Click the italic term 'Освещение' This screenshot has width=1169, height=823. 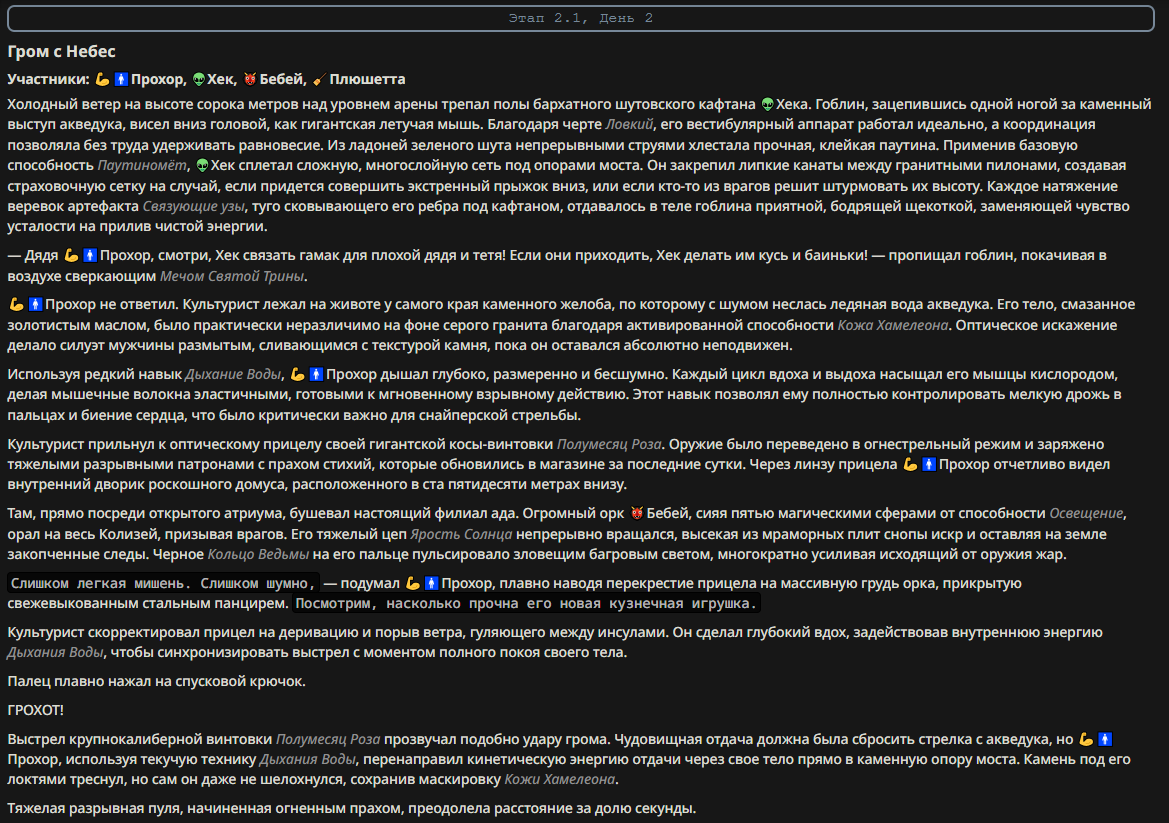(1086, 514)
